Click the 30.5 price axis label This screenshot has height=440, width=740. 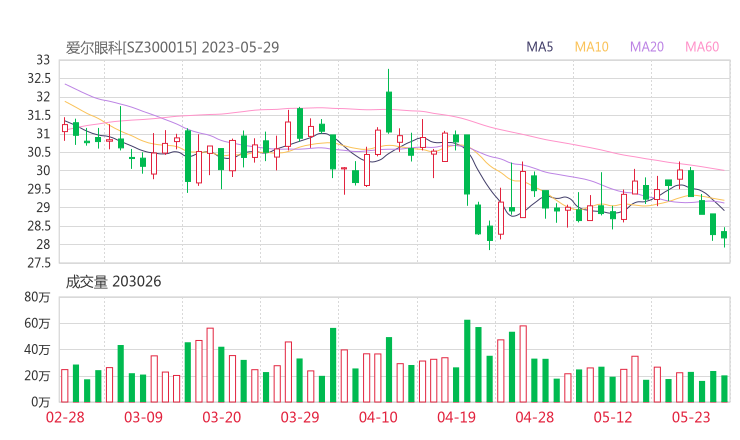coord(39,152)
